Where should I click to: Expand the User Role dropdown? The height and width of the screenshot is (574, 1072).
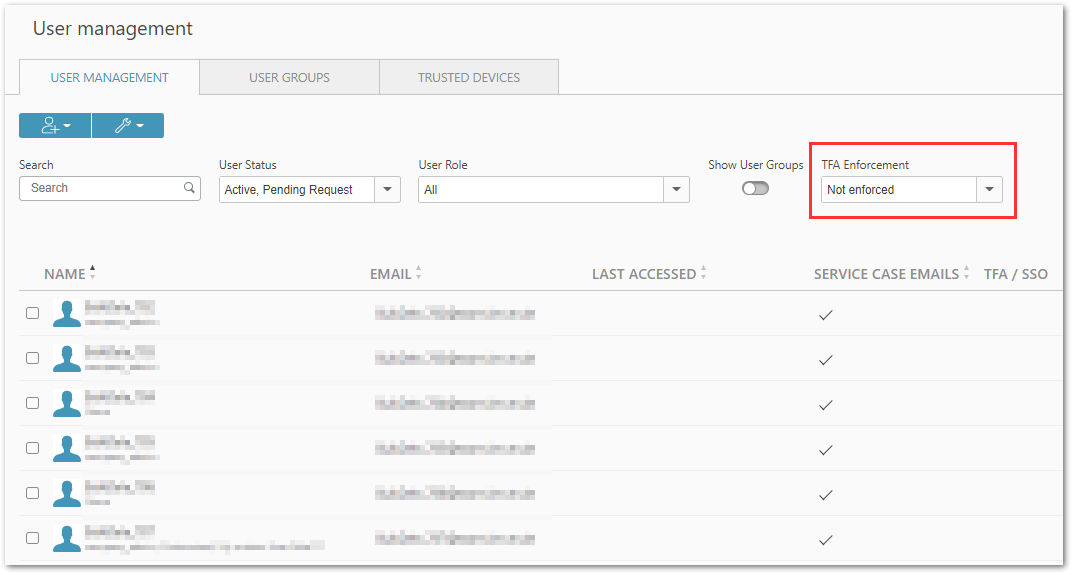pyautogui.click(x=554, y=189)
